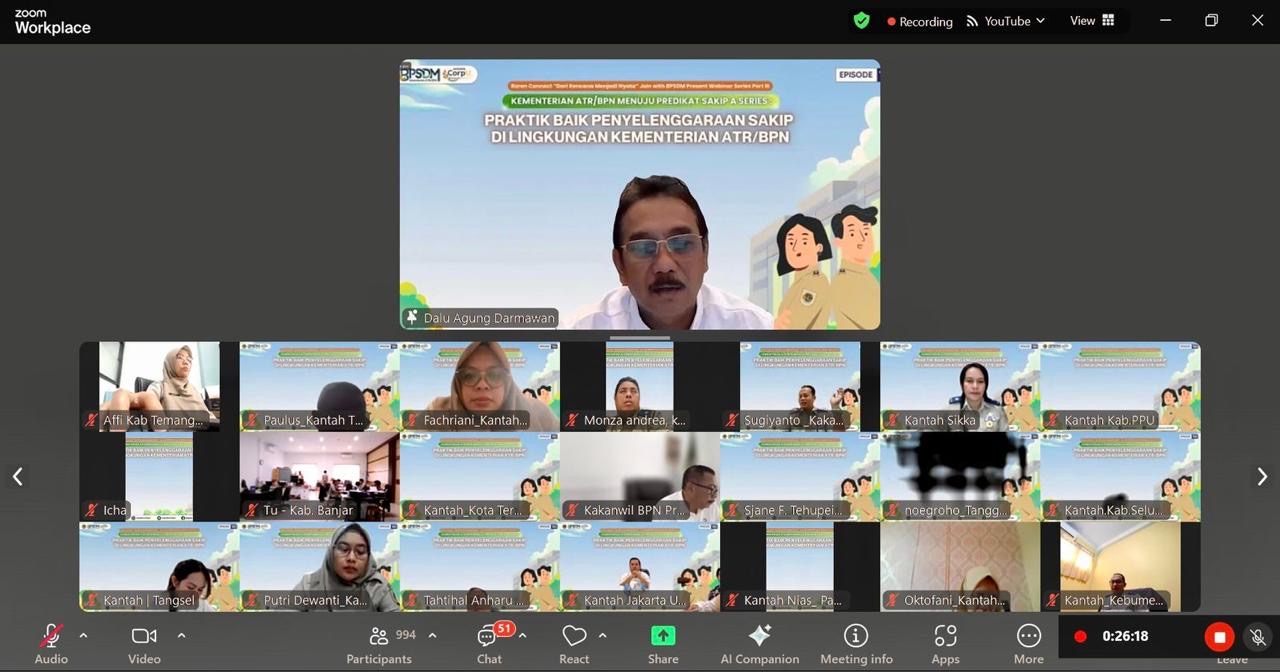Start camera using the Video icon
This screenshot has height=672, width=1280.
click(144, 637)
